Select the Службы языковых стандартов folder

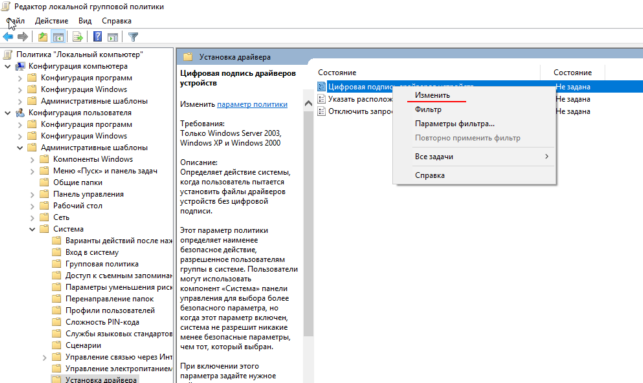point(119,334)
